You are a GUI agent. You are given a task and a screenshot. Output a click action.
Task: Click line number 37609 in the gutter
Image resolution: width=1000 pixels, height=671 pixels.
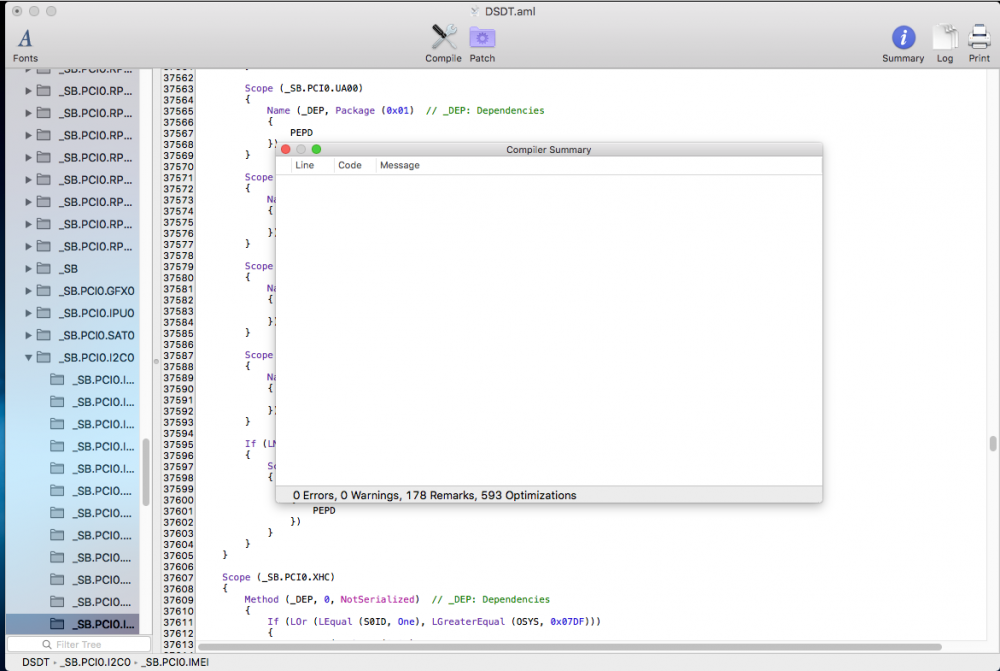coord(178,600)
